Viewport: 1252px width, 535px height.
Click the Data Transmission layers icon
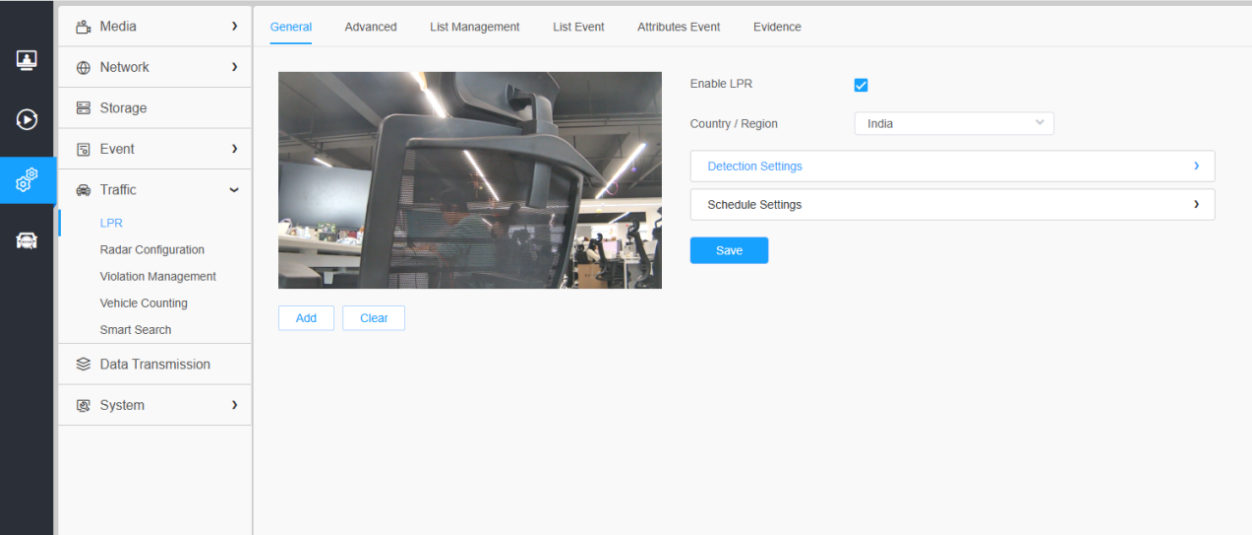83,364
